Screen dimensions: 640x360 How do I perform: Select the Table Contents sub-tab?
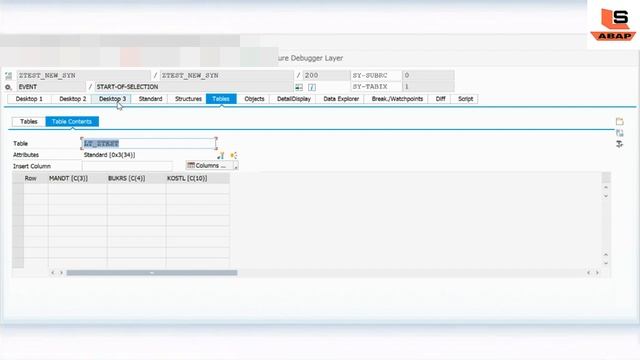coord(72,122)
